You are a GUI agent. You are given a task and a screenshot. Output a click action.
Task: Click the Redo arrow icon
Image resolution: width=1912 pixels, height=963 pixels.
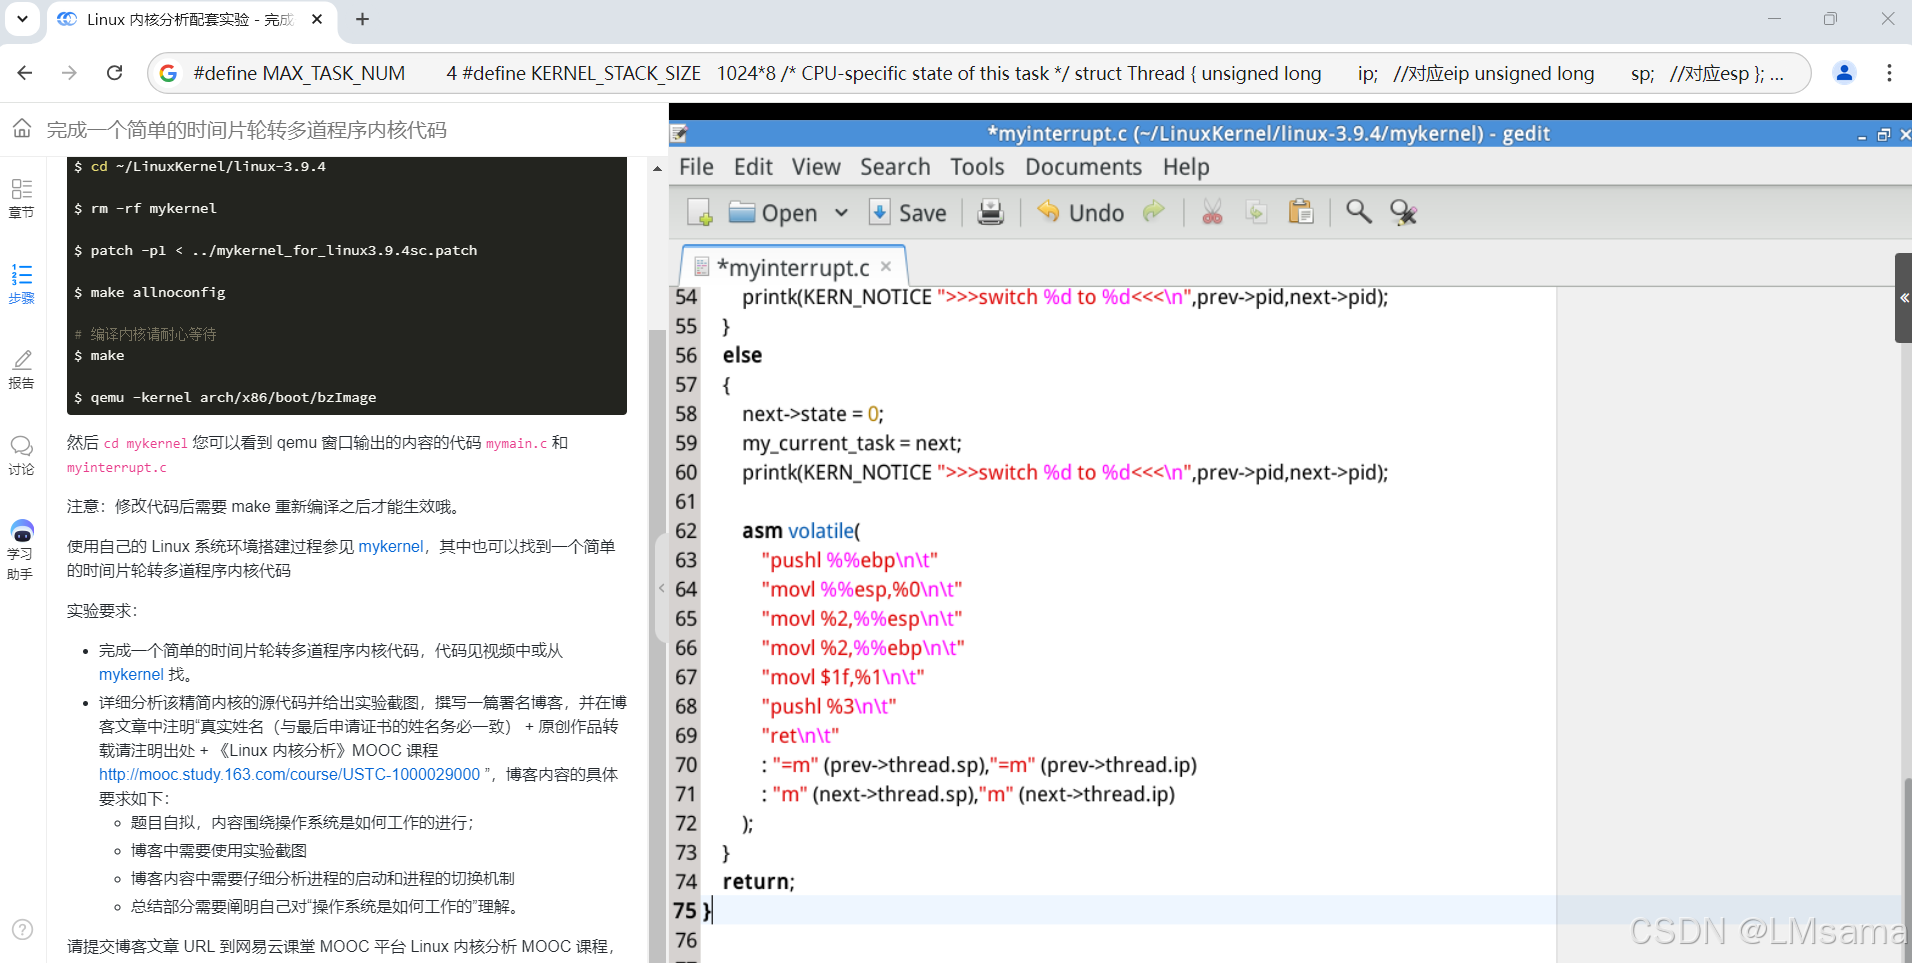click(x=1154, y=211)
